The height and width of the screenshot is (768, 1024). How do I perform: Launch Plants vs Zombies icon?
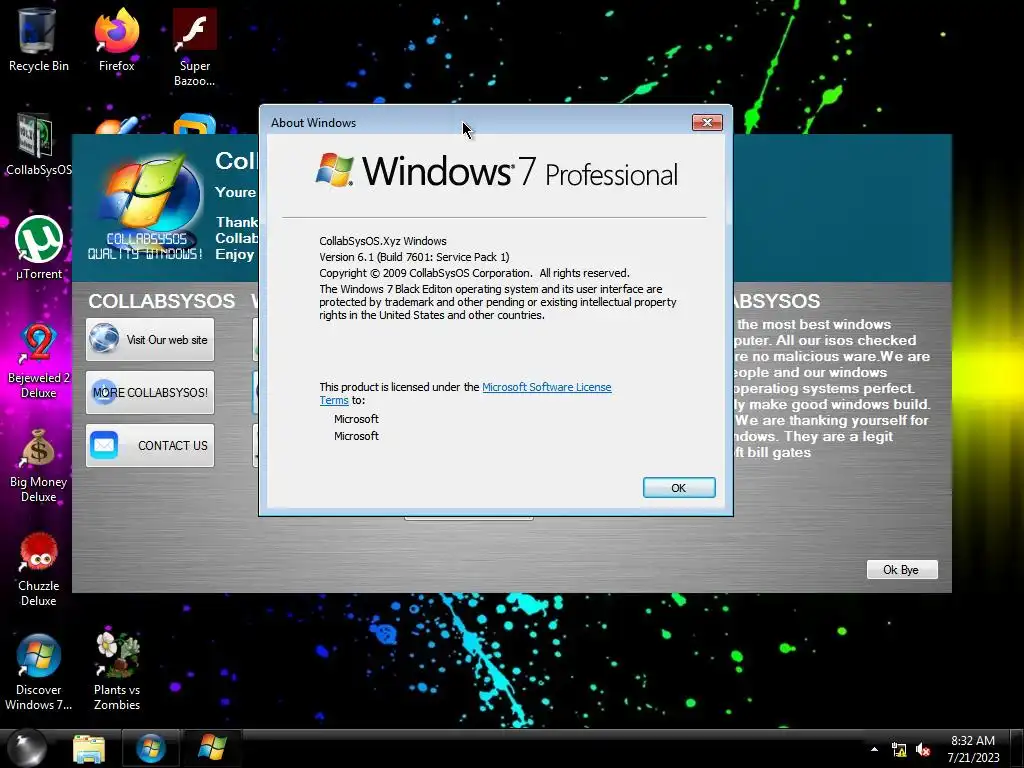(x=117, y=673)
